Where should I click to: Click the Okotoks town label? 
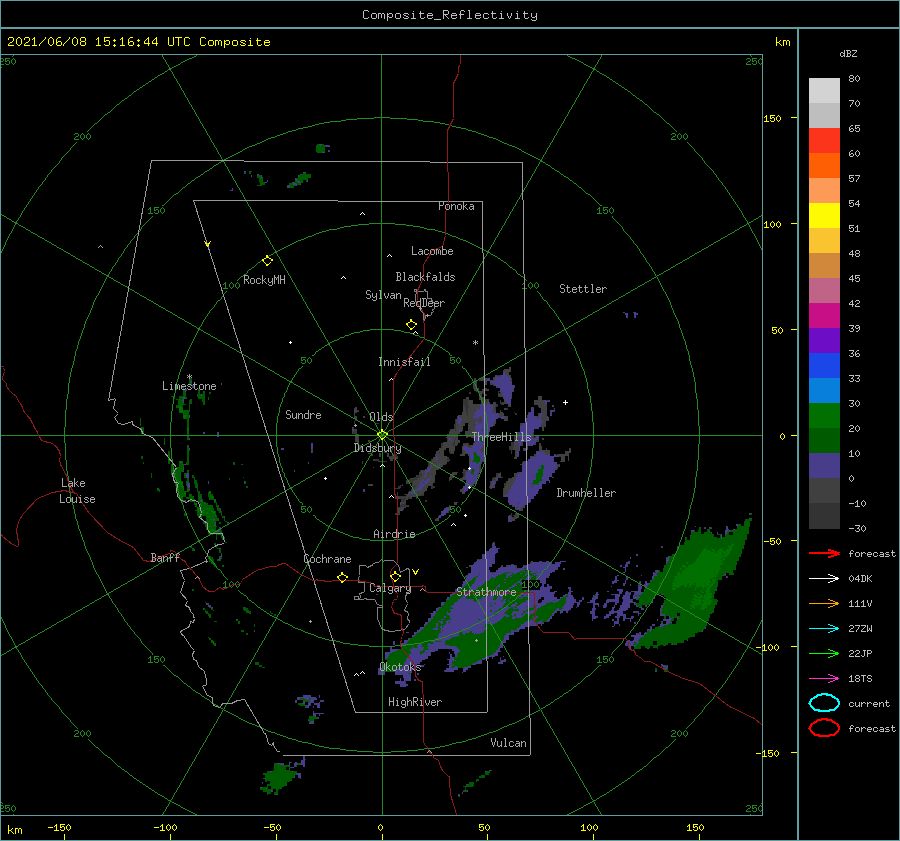click(x=400, y=667)
